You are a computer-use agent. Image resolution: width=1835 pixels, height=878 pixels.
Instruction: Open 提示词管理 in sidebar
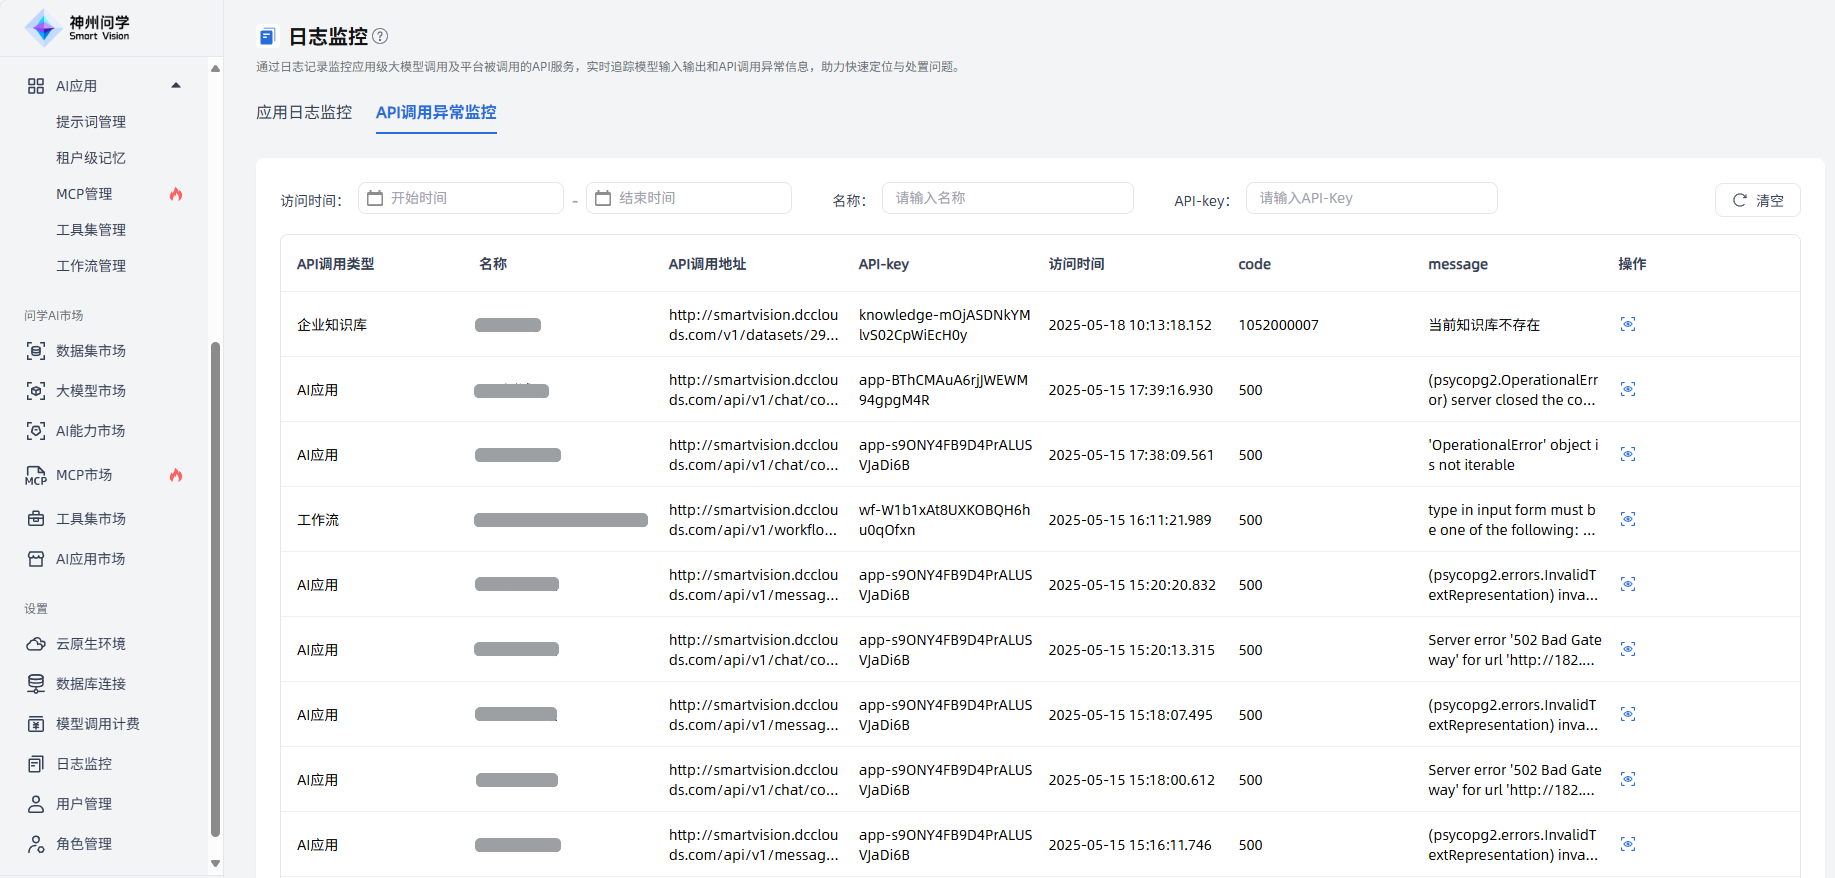(91, 122)
